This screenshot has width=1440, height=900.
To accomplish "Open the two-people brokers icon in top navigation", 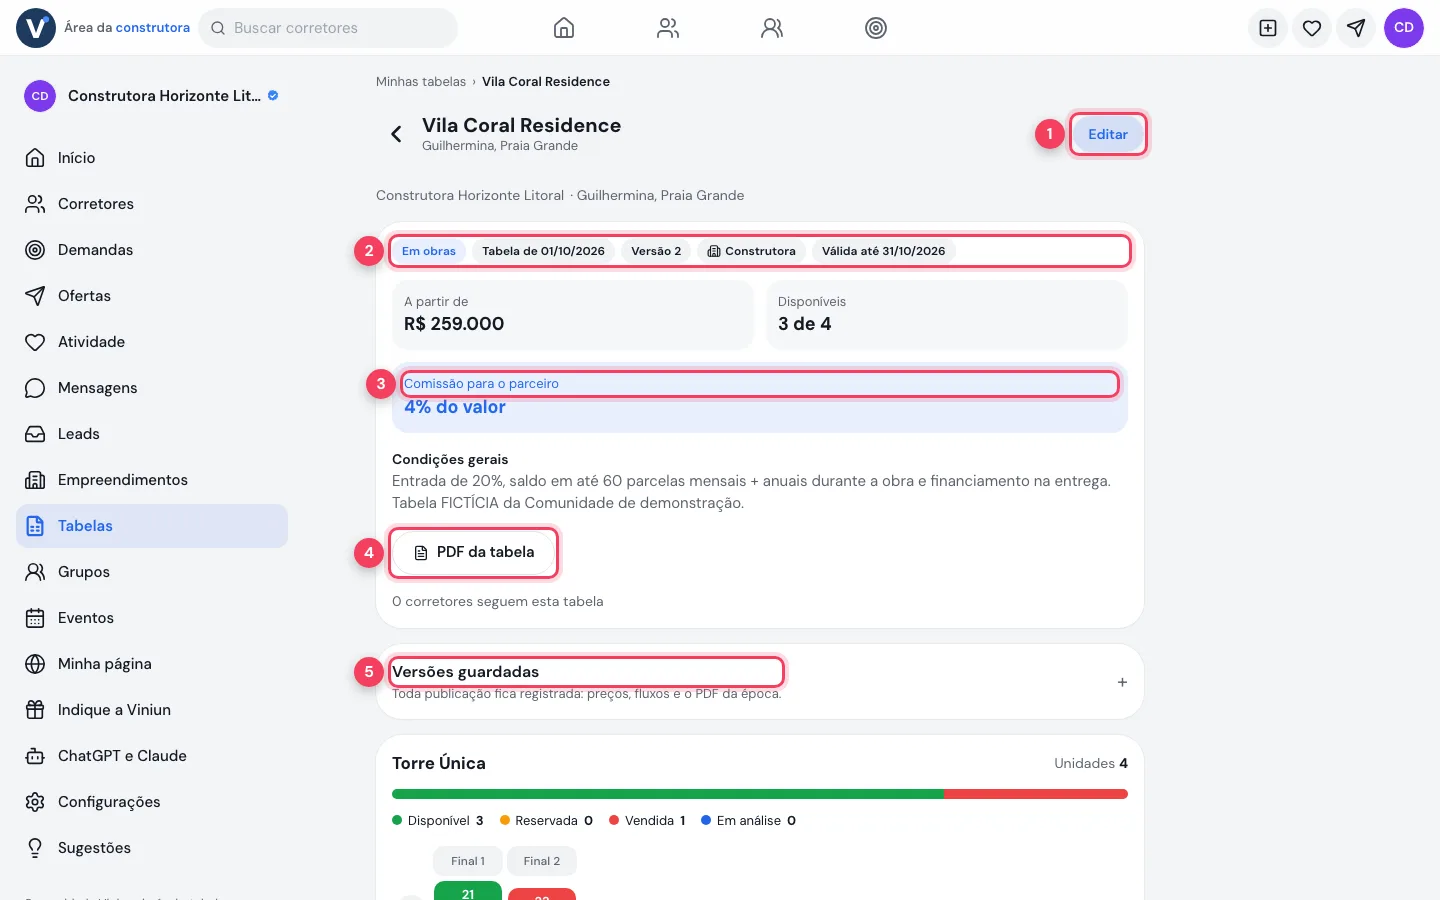I will pos(668,28).
